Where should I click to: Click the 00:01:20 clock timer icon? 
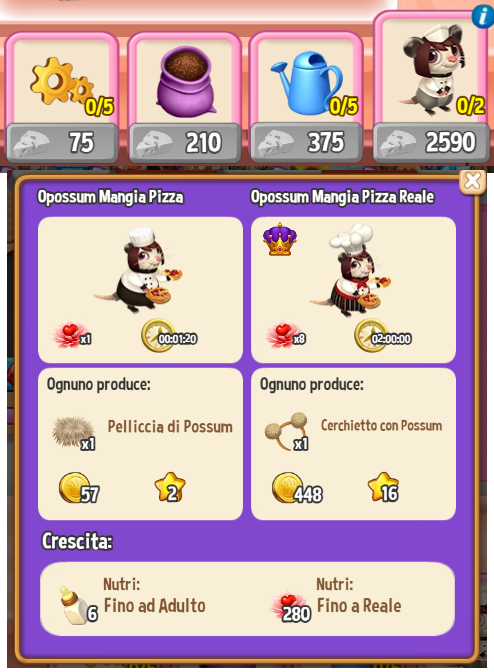[x=157, y=335]
